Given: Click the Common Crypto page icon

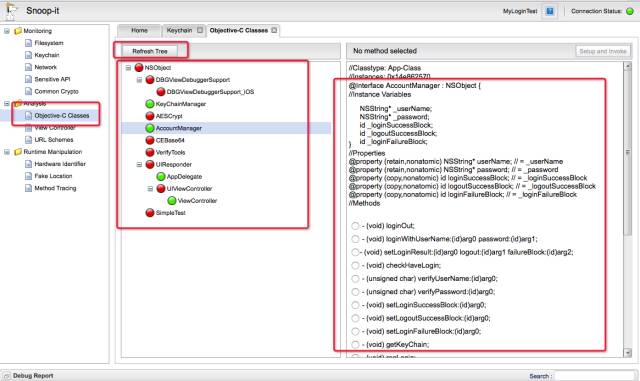Looking at the screenshot, I should click(28, 91).
